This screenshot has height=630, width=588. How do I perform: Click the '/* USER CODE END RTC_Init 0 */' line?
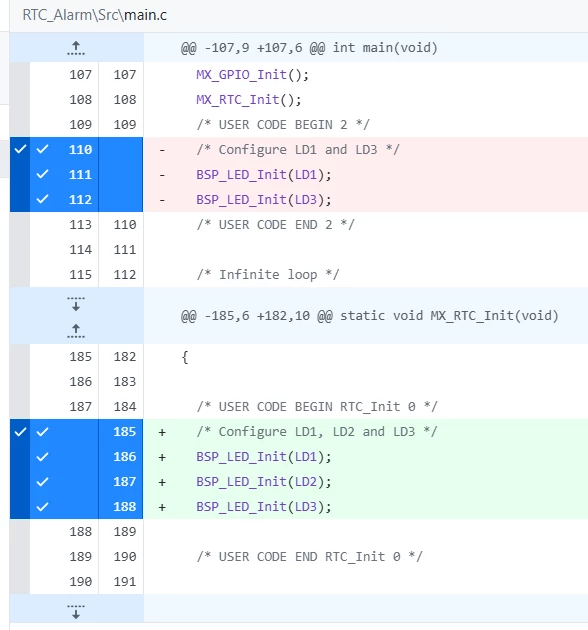pos(309,556)
